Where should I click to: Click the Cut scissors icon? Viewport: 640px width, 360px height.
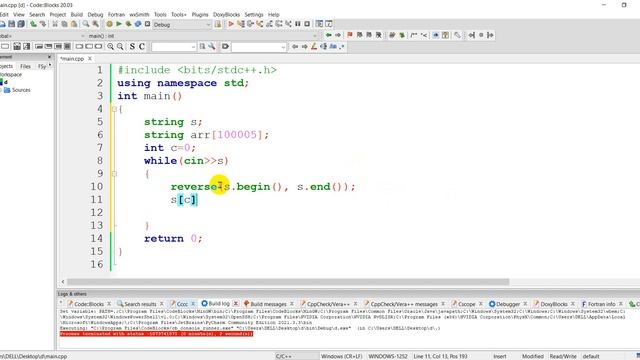click(x=55, y=24)
